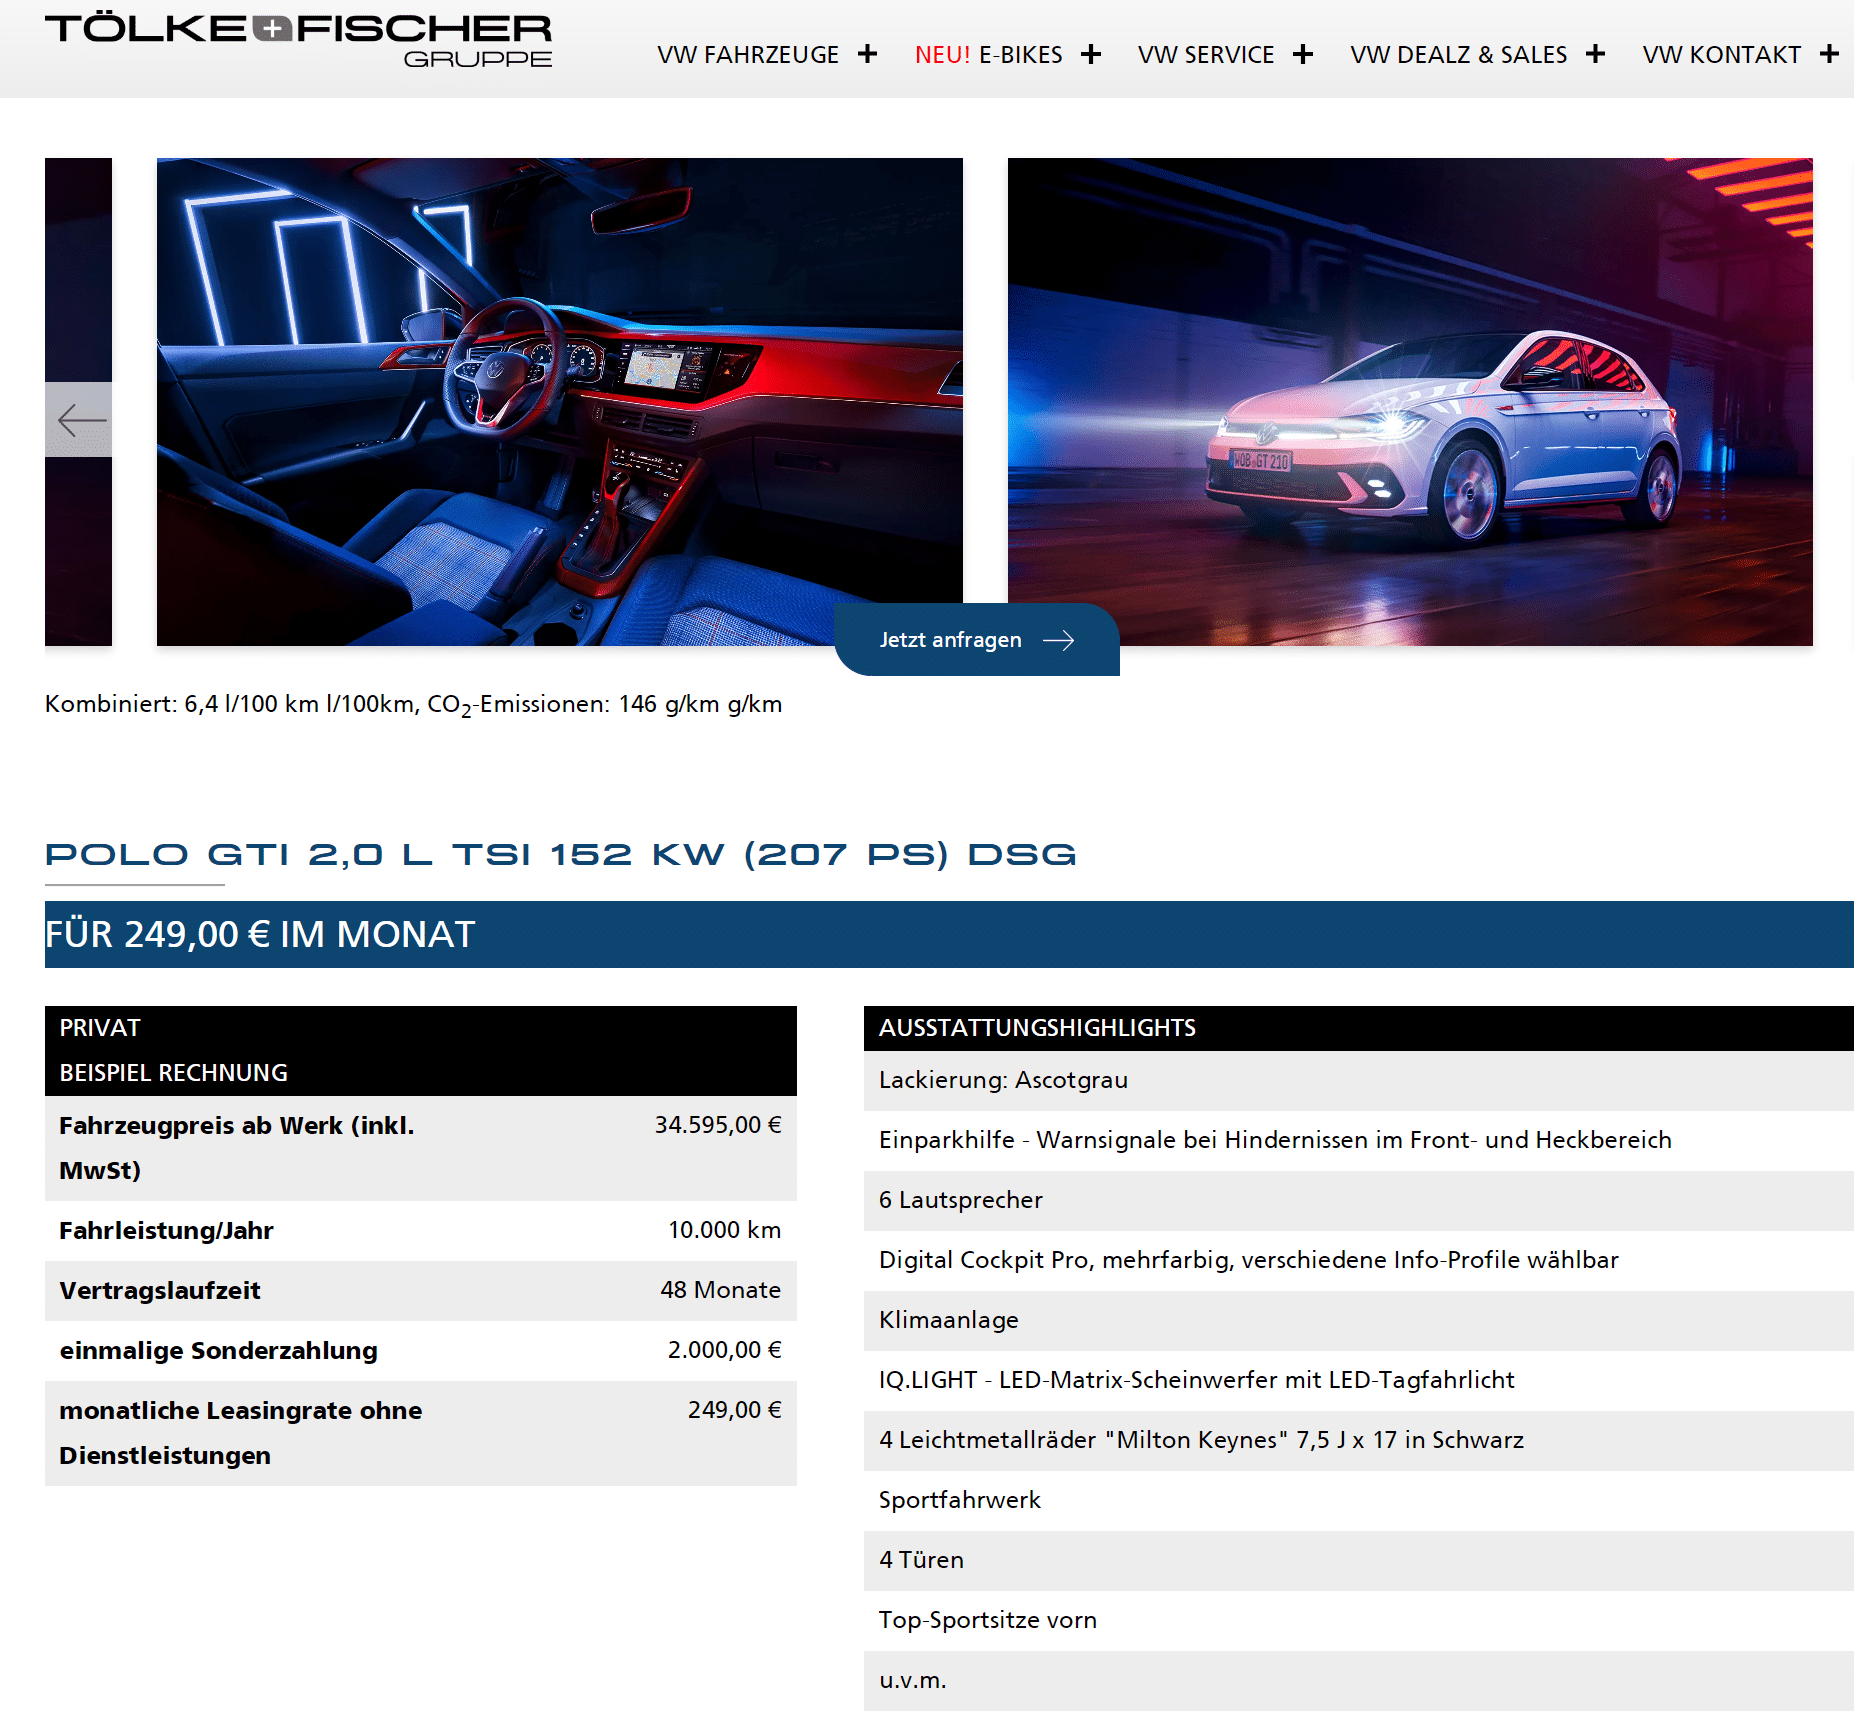The height and width of the screenshot is (1722, 1854).
Task: Select the Sportfahrwerk row
Action: click(x=1359, y=1501)
